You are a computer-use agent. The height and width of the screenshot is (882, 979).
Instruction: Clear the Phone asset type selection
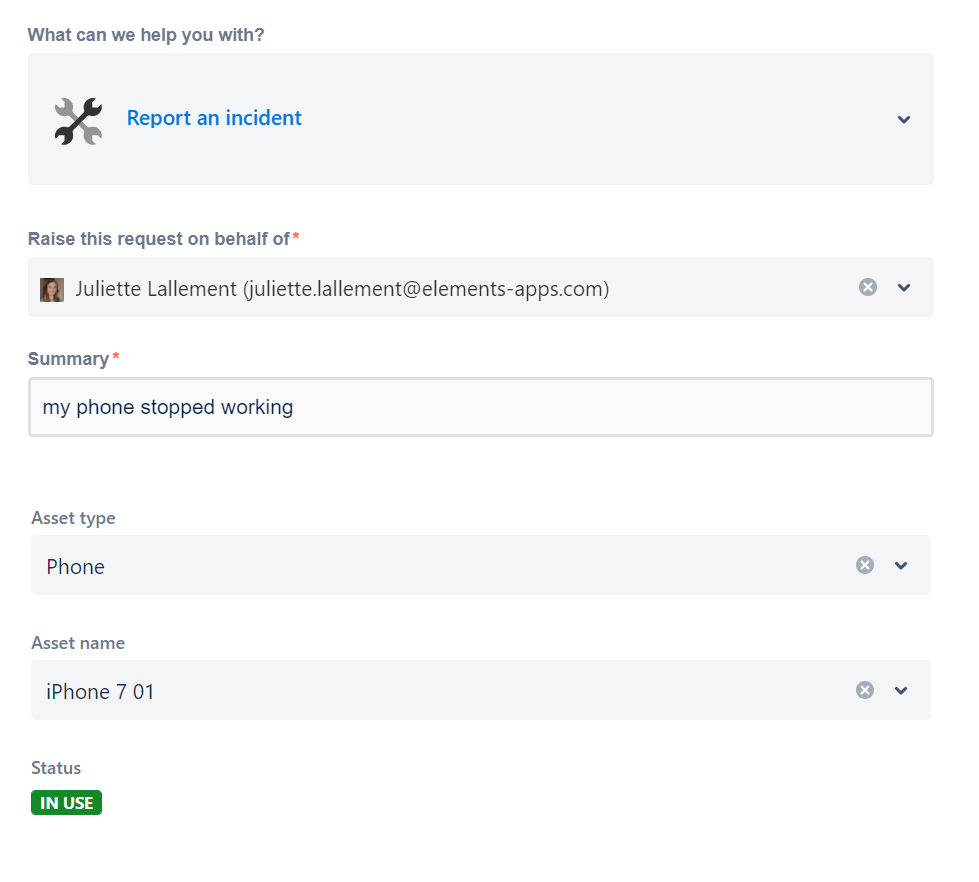point(865,565)
